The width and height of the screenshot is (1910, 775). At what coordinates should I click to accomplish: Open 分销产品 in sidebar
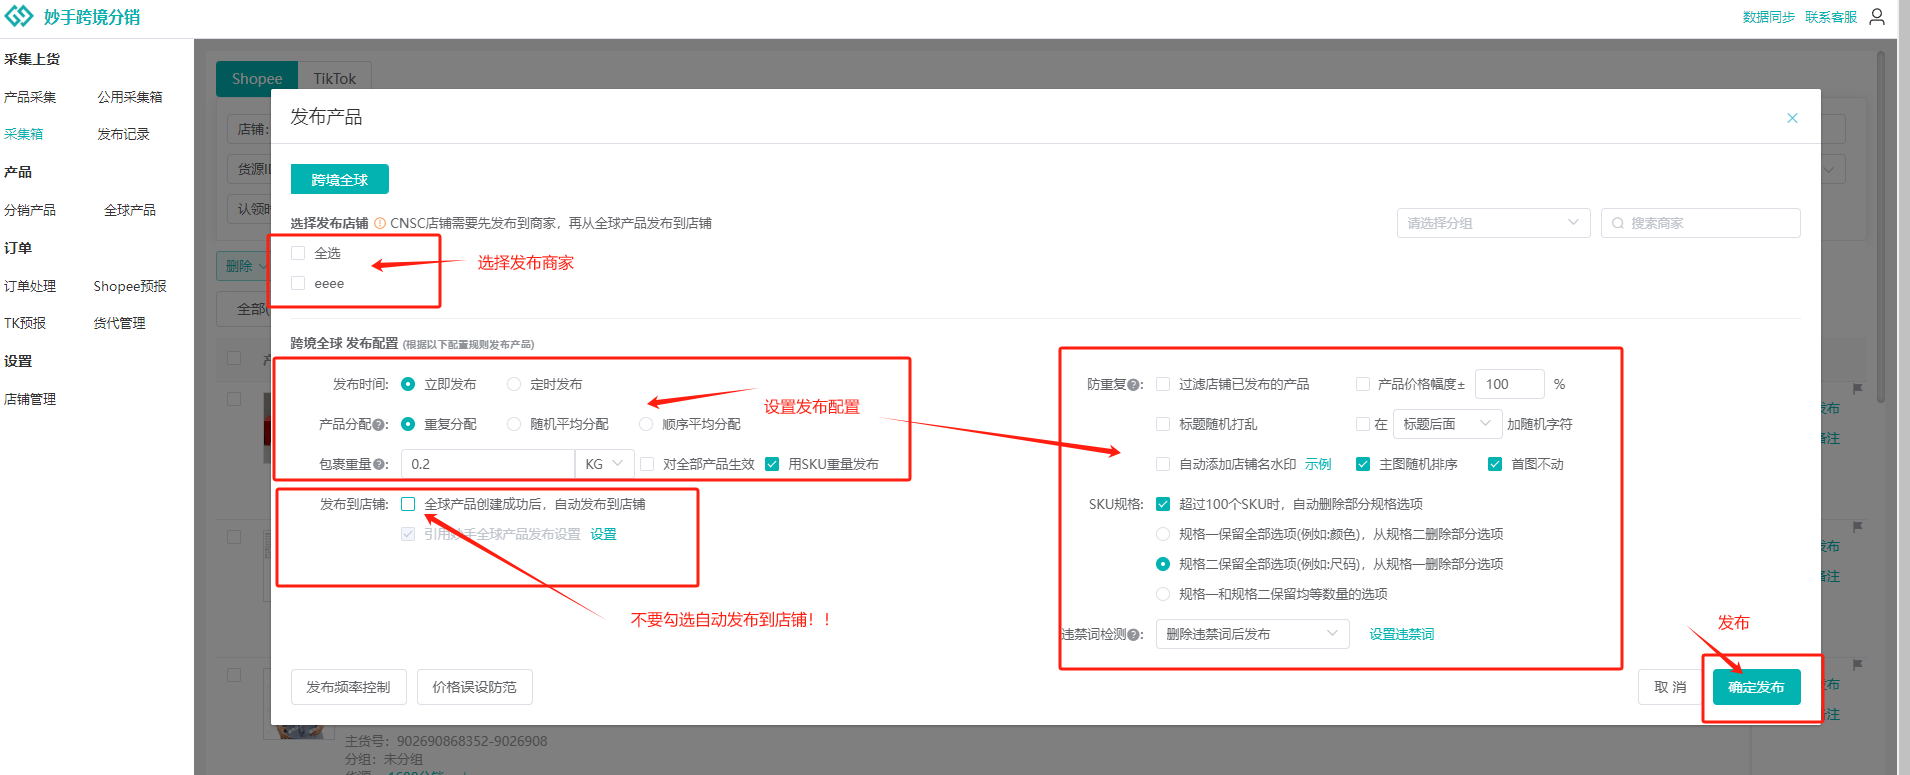click(x=30, y=210)
